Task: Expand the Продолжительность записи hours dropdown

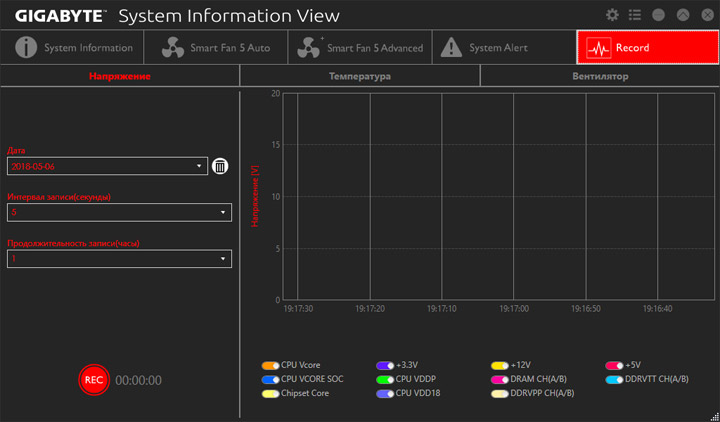Action: (119, 259)
